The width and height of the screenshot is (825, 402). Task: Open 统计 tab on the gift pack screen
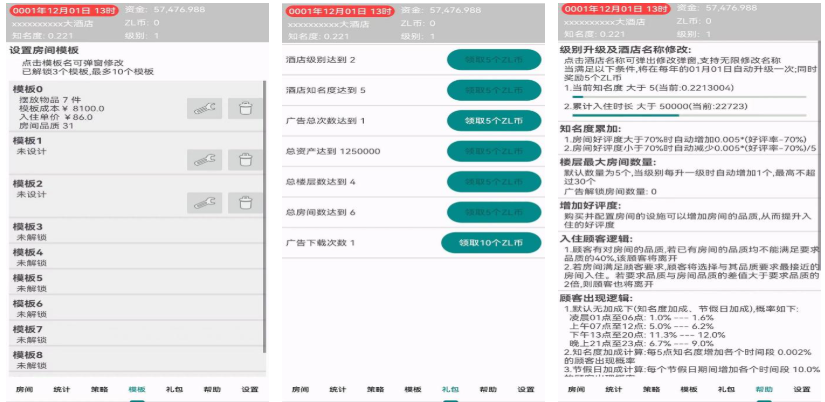coord(339,389)
